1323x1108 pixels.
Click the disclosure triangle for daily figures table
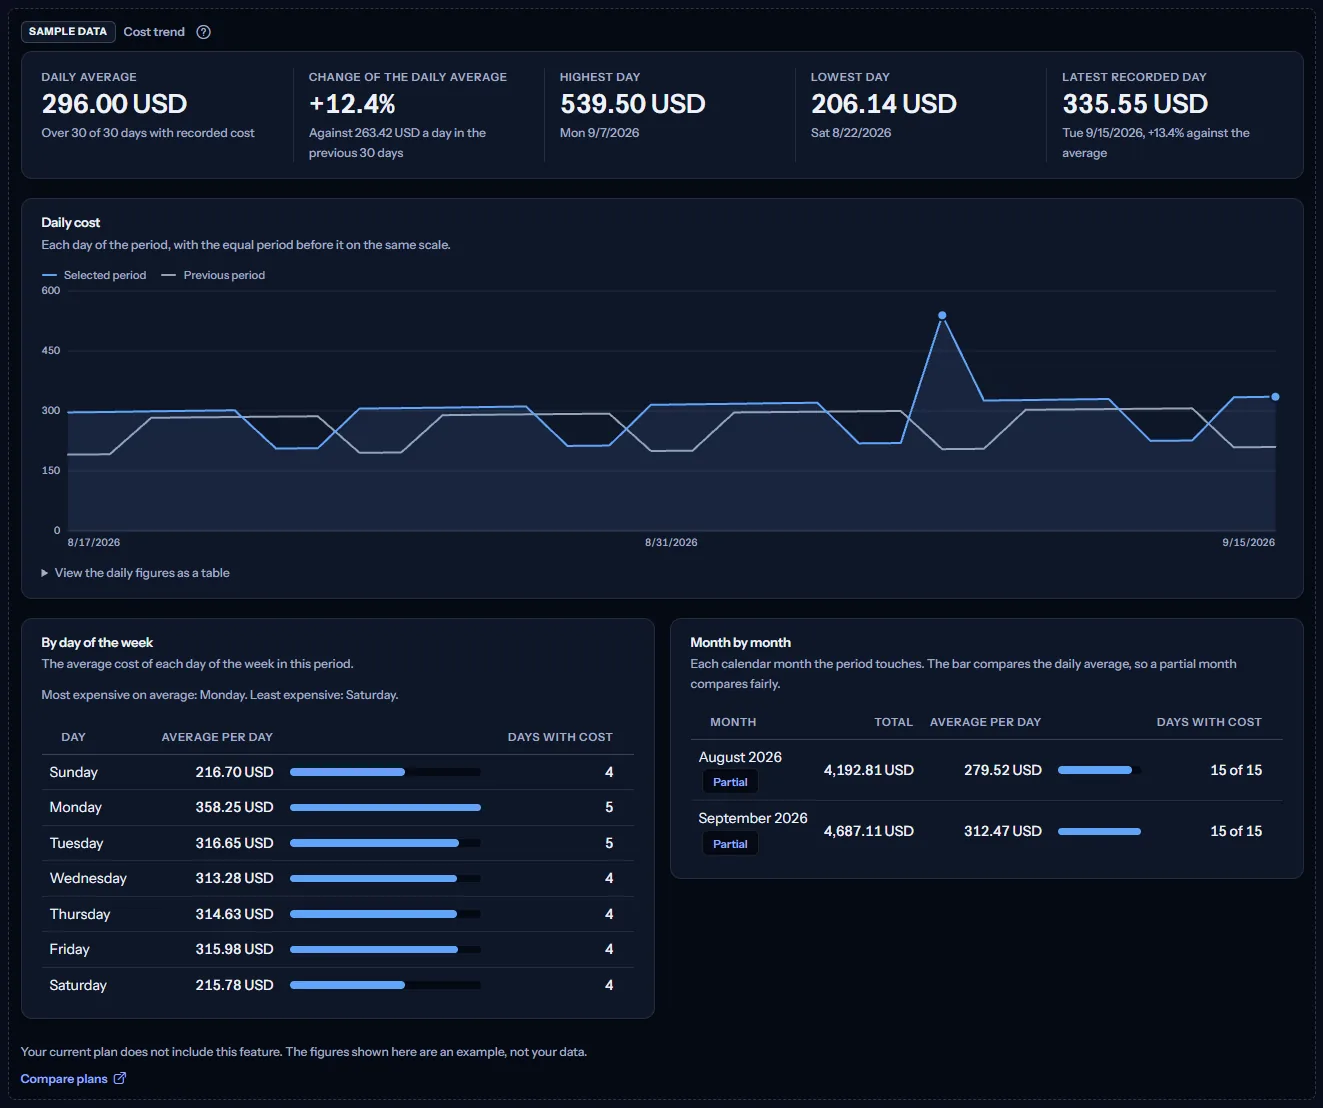(x=44, y=573)
